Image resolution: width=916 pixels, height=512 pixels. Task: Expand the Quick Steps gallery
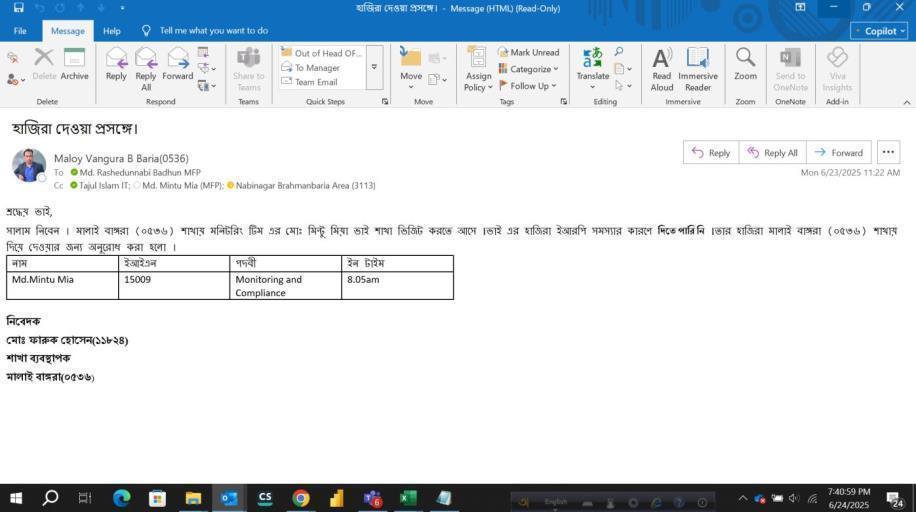pyautogui.click(x=374, y=67)
